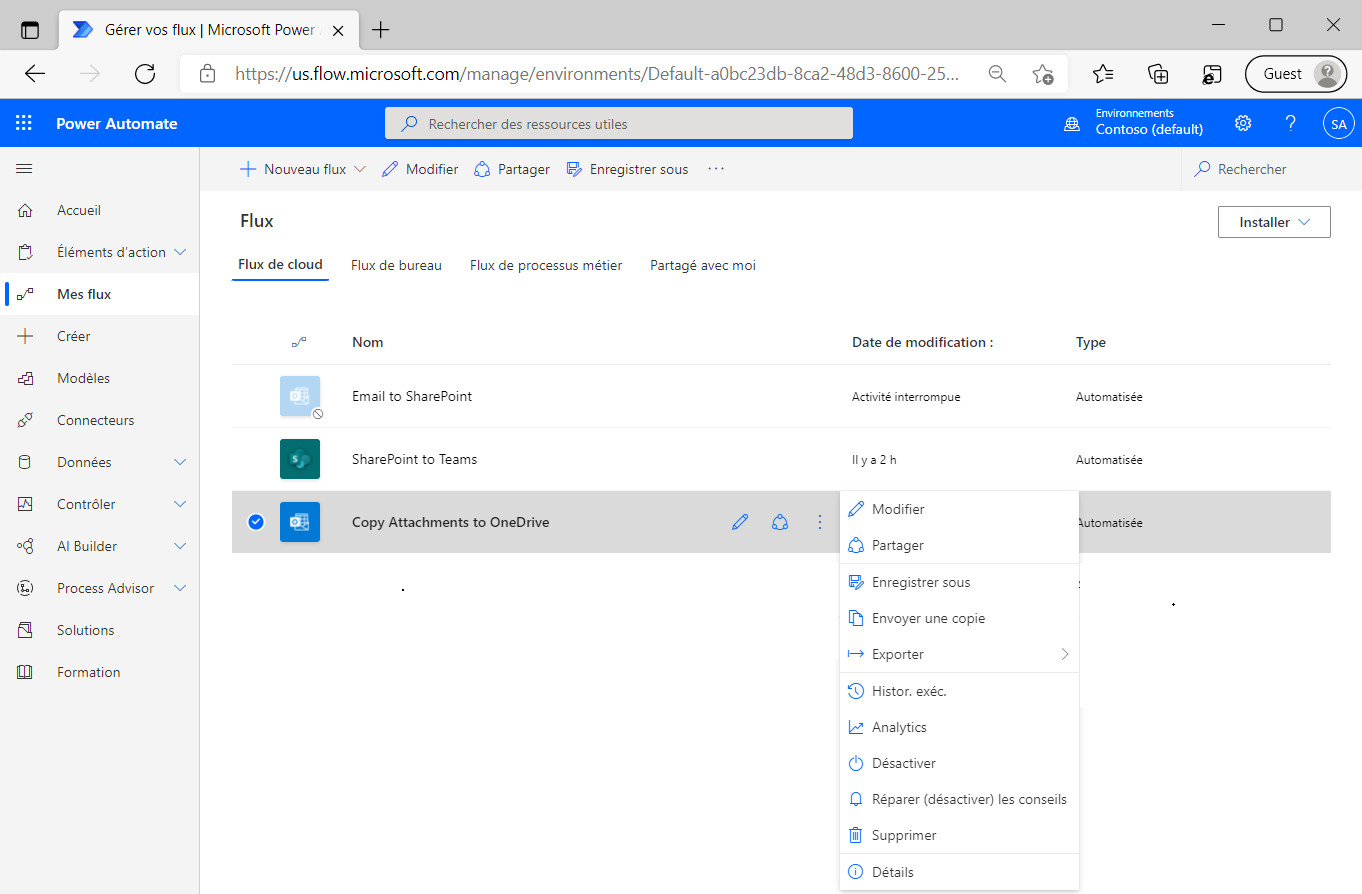The image size is (1362, 894).
Task: Click the zoom magnifier in address bar
Action: [997, 74]
